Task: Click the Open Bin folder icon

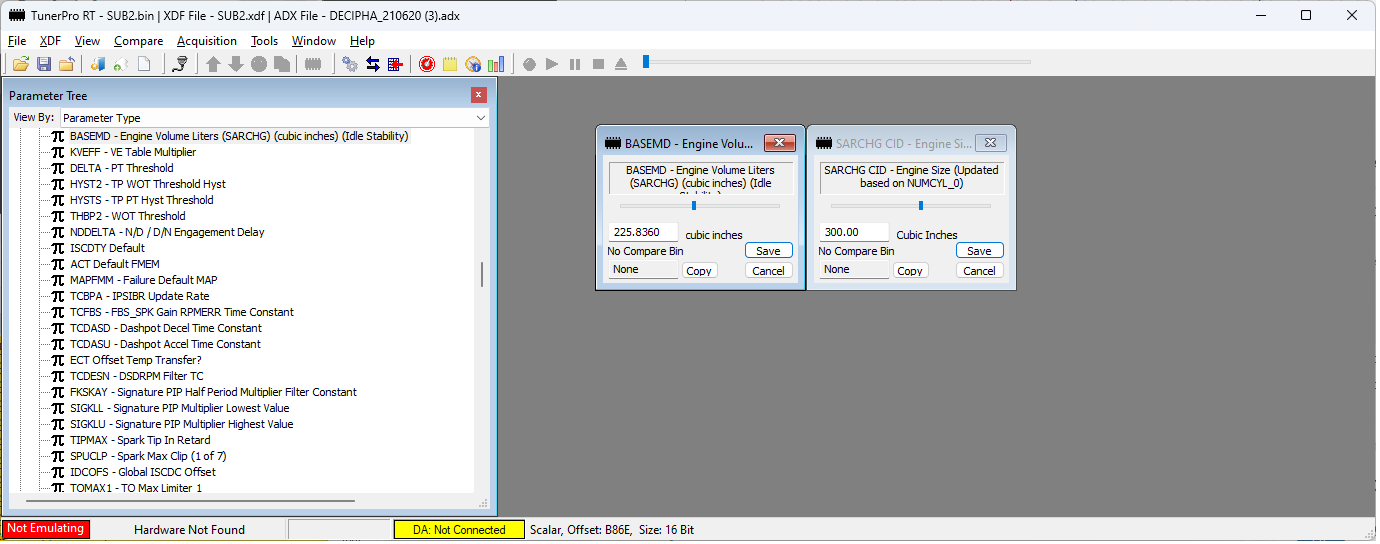Action: [x=20, y=64]
